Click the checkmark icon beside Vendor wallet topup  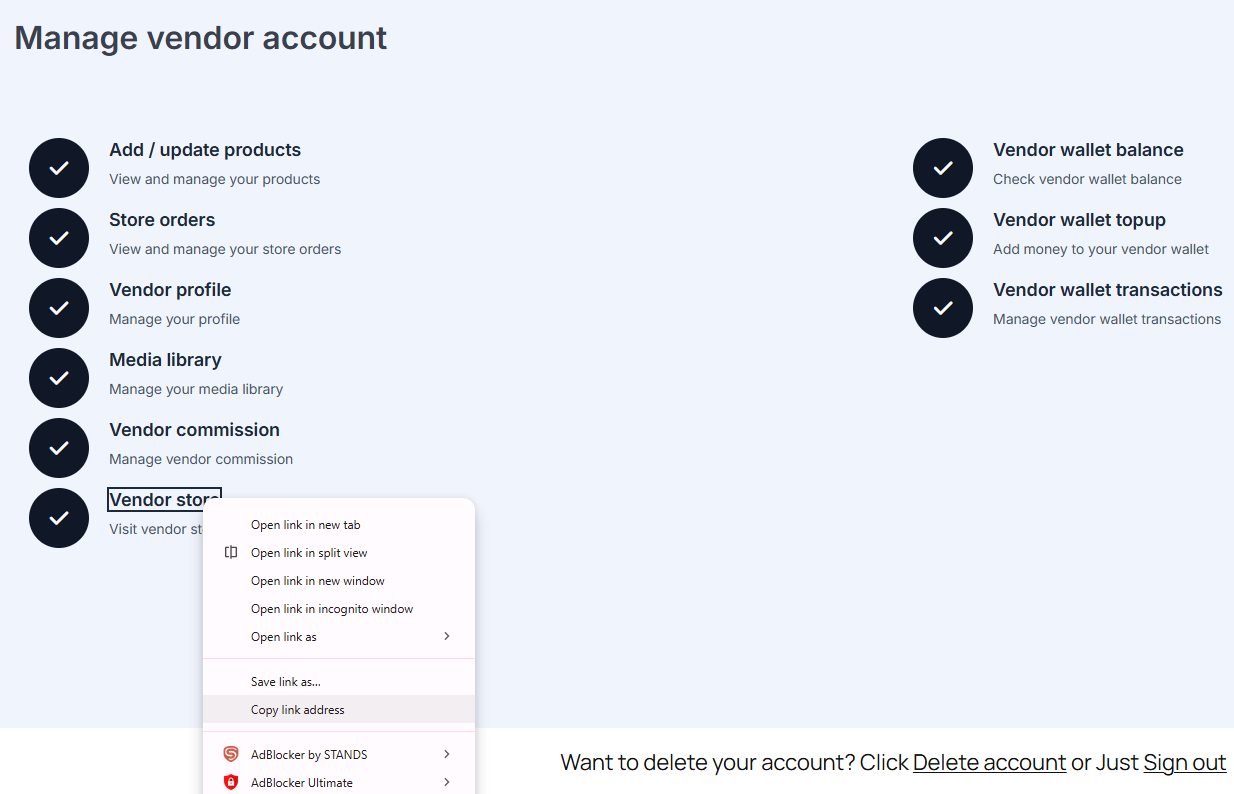pyautogui.click(x=943, y=238)
